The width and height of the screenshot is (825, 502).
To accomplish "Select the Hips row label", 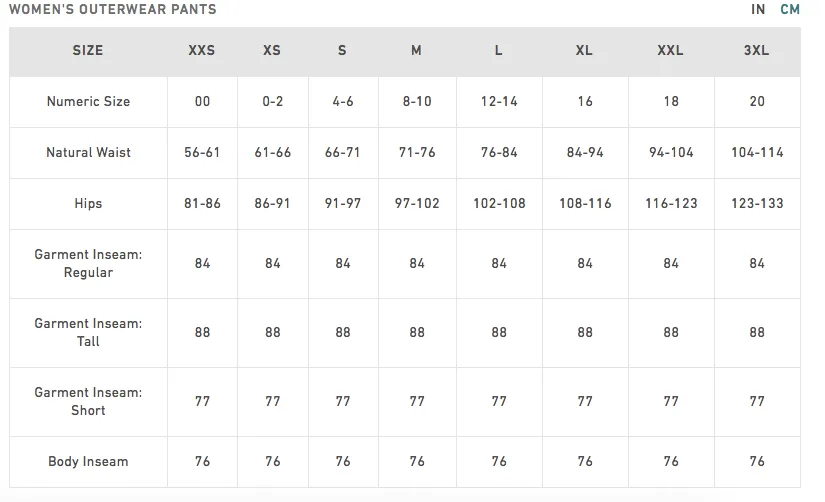I will pos(88,204).
